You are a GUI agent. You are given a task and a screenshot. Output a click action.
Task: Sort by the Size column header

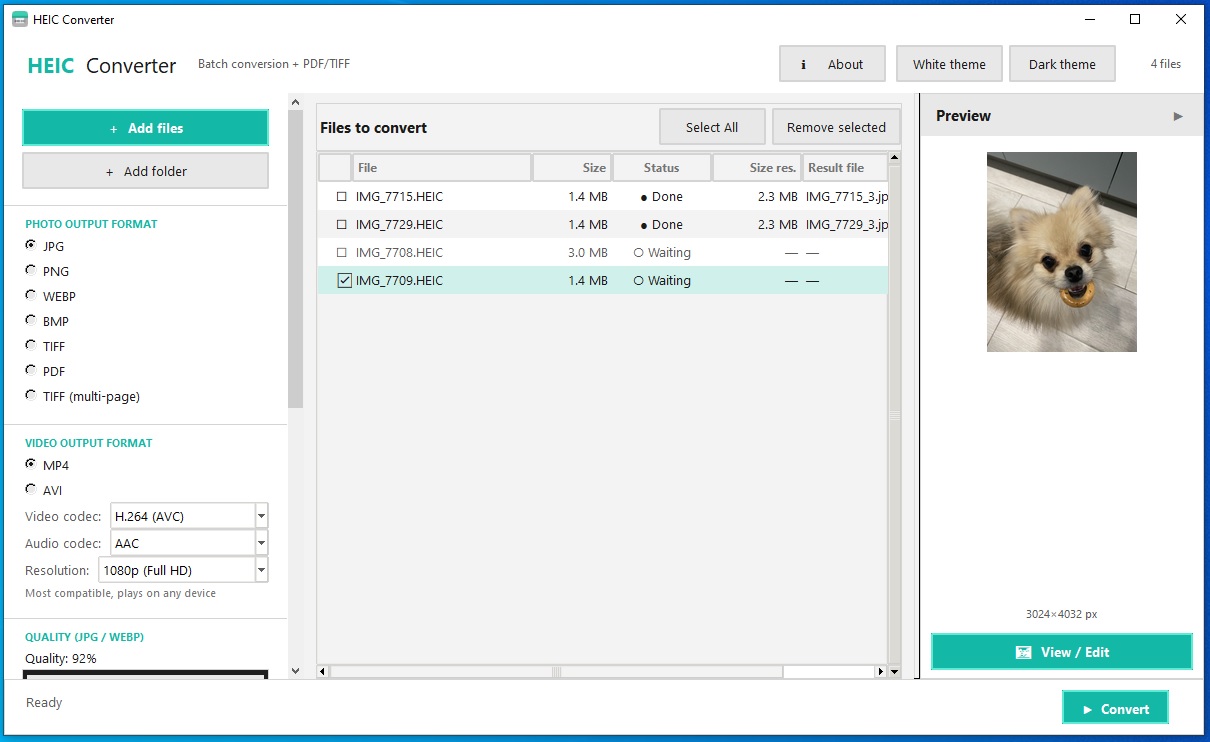pos(572,168)
